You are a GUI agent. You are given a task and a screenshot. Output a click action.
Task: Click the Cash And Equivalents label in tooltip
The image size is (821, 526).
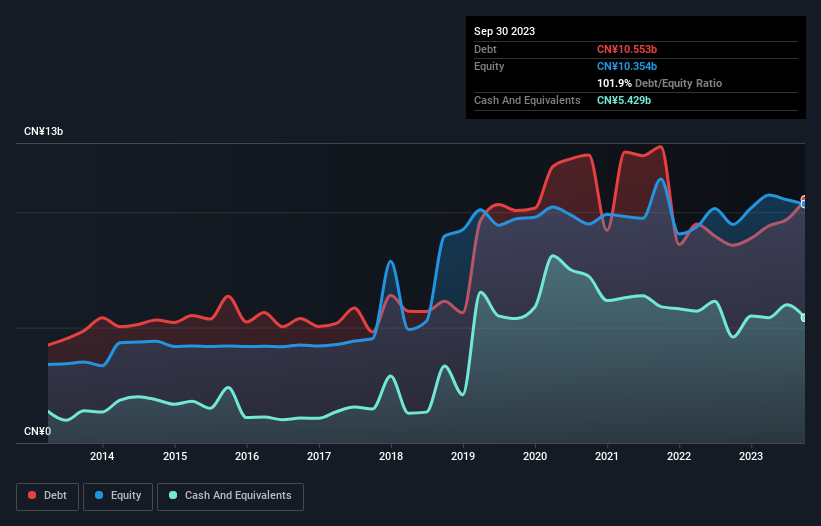[527, 100]
